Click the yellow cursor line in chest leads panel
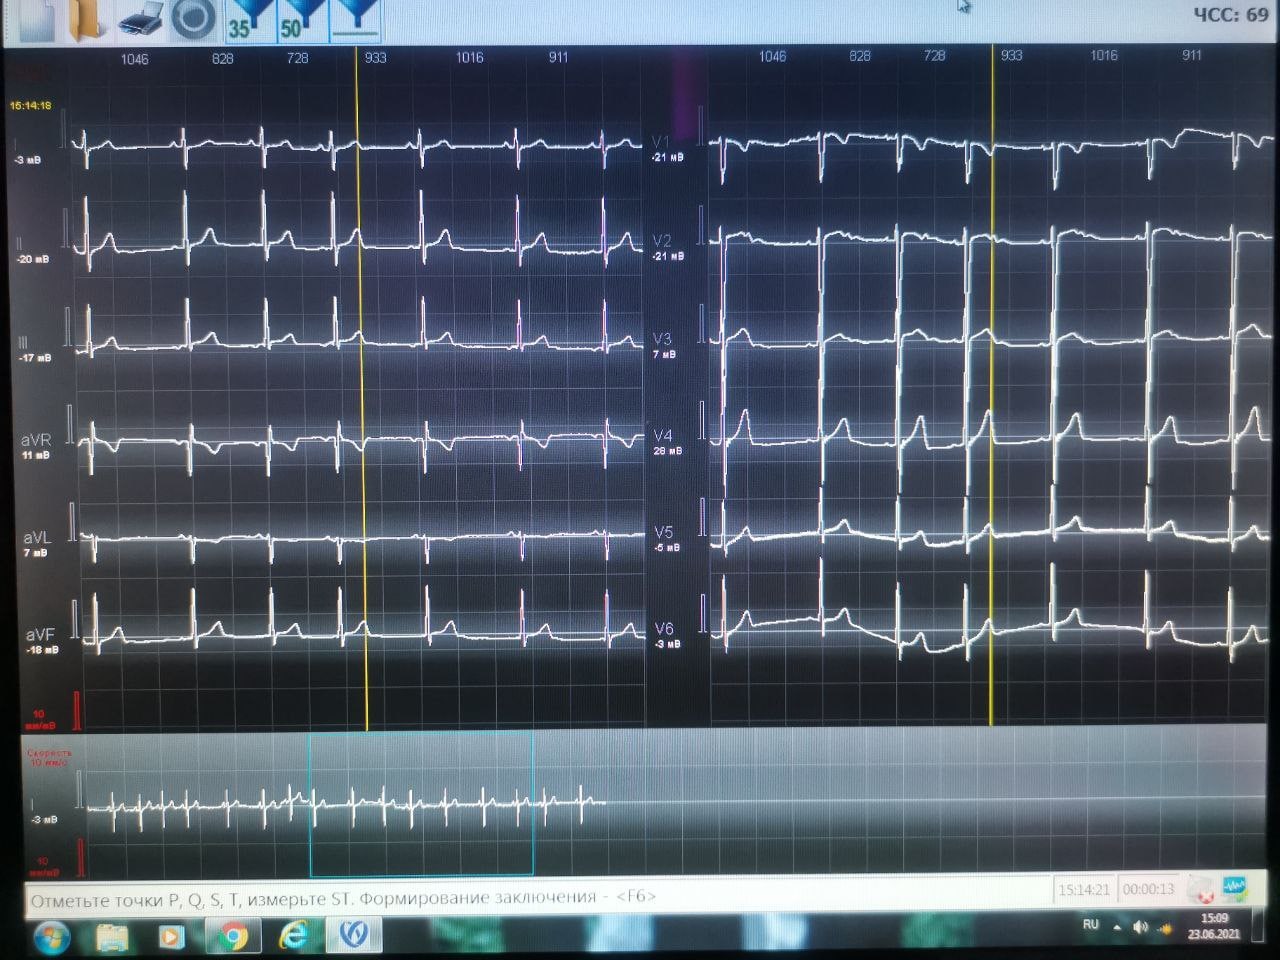Image resolution: width=1280 pixels, height=960 pixels. click(x=992, y=385)
